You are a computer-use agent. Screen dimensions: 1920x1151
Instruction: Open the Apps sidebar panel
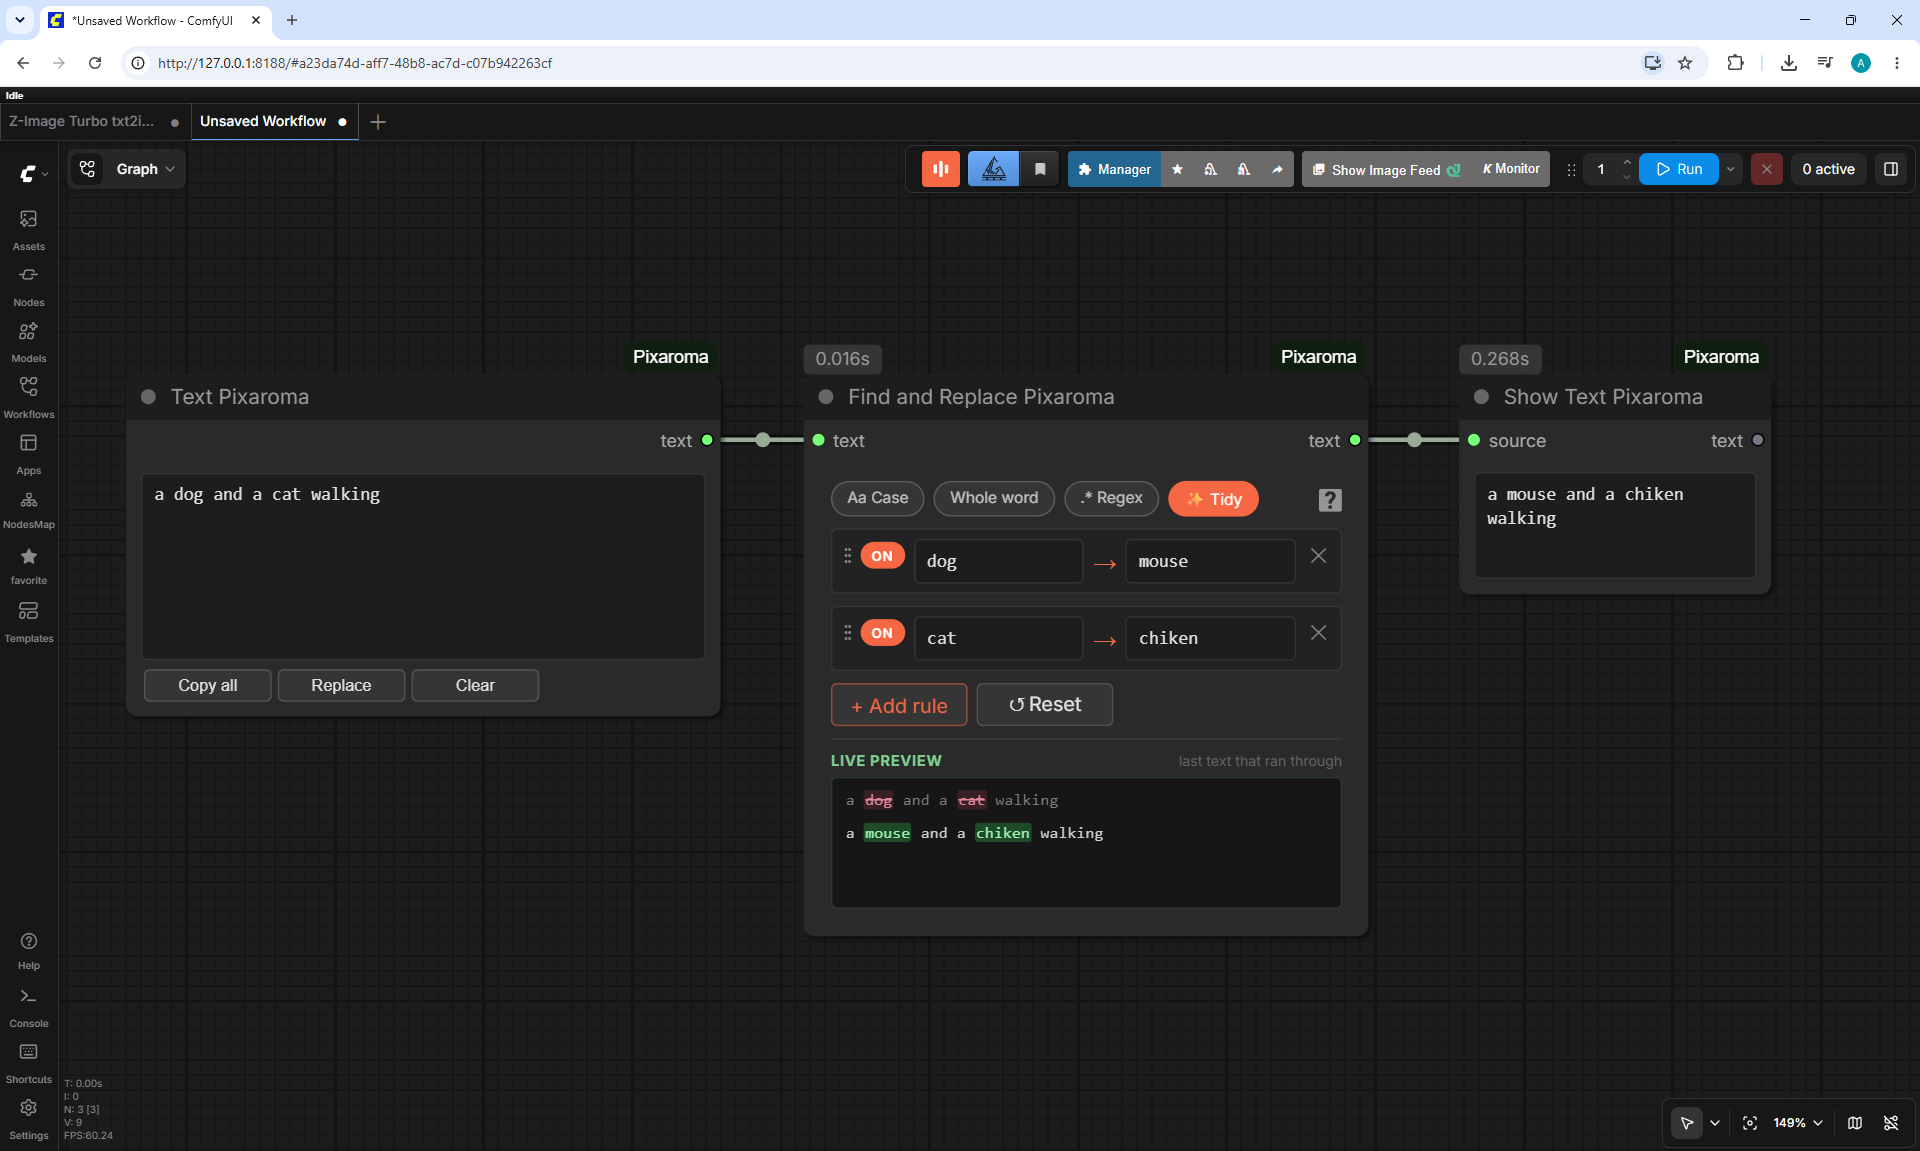(x=28, y=453)
